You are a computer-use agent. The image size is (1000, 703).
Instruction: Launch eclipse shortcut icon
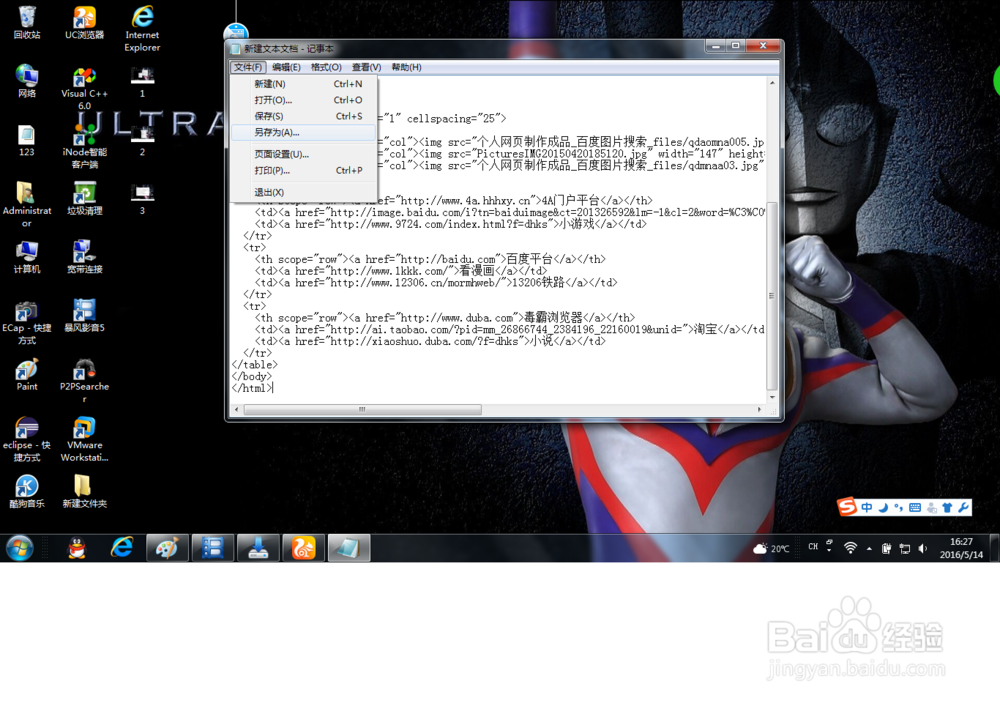[x=27, y=439]
